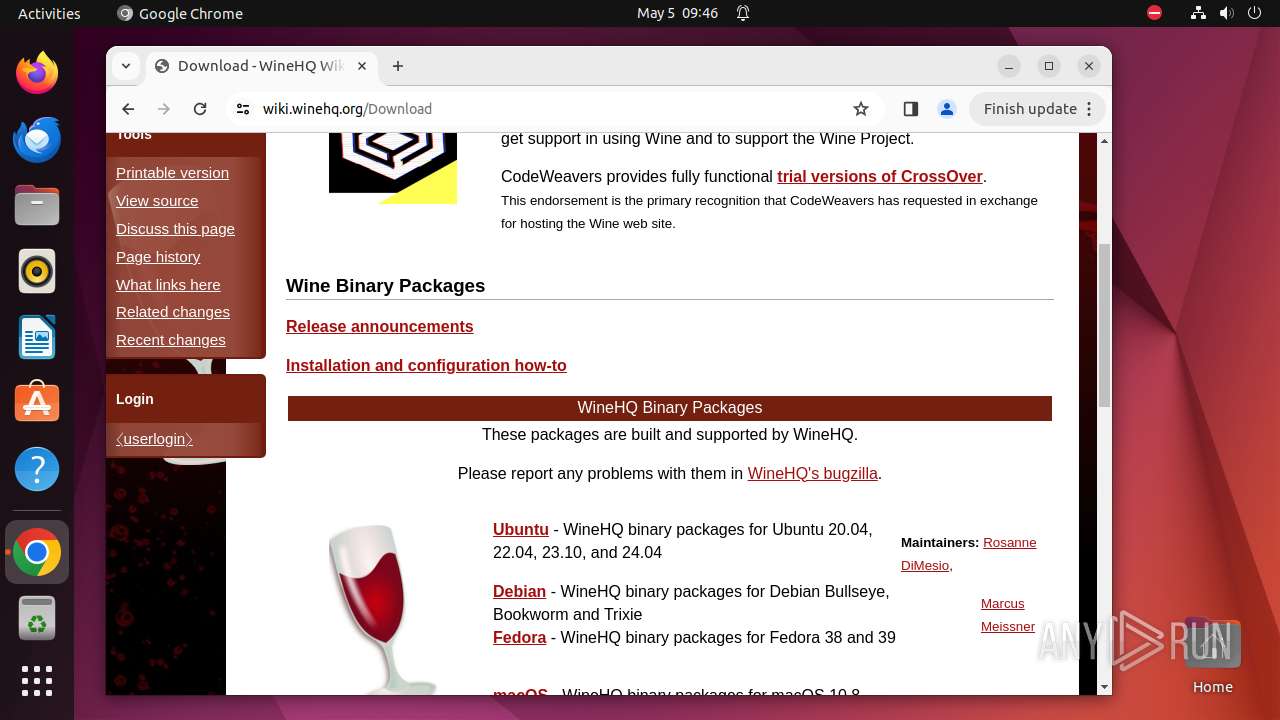The image size is (1280, 720).
Task: Click the page vertical scrollbar thumb
Action: click(x=1104, y=325)
